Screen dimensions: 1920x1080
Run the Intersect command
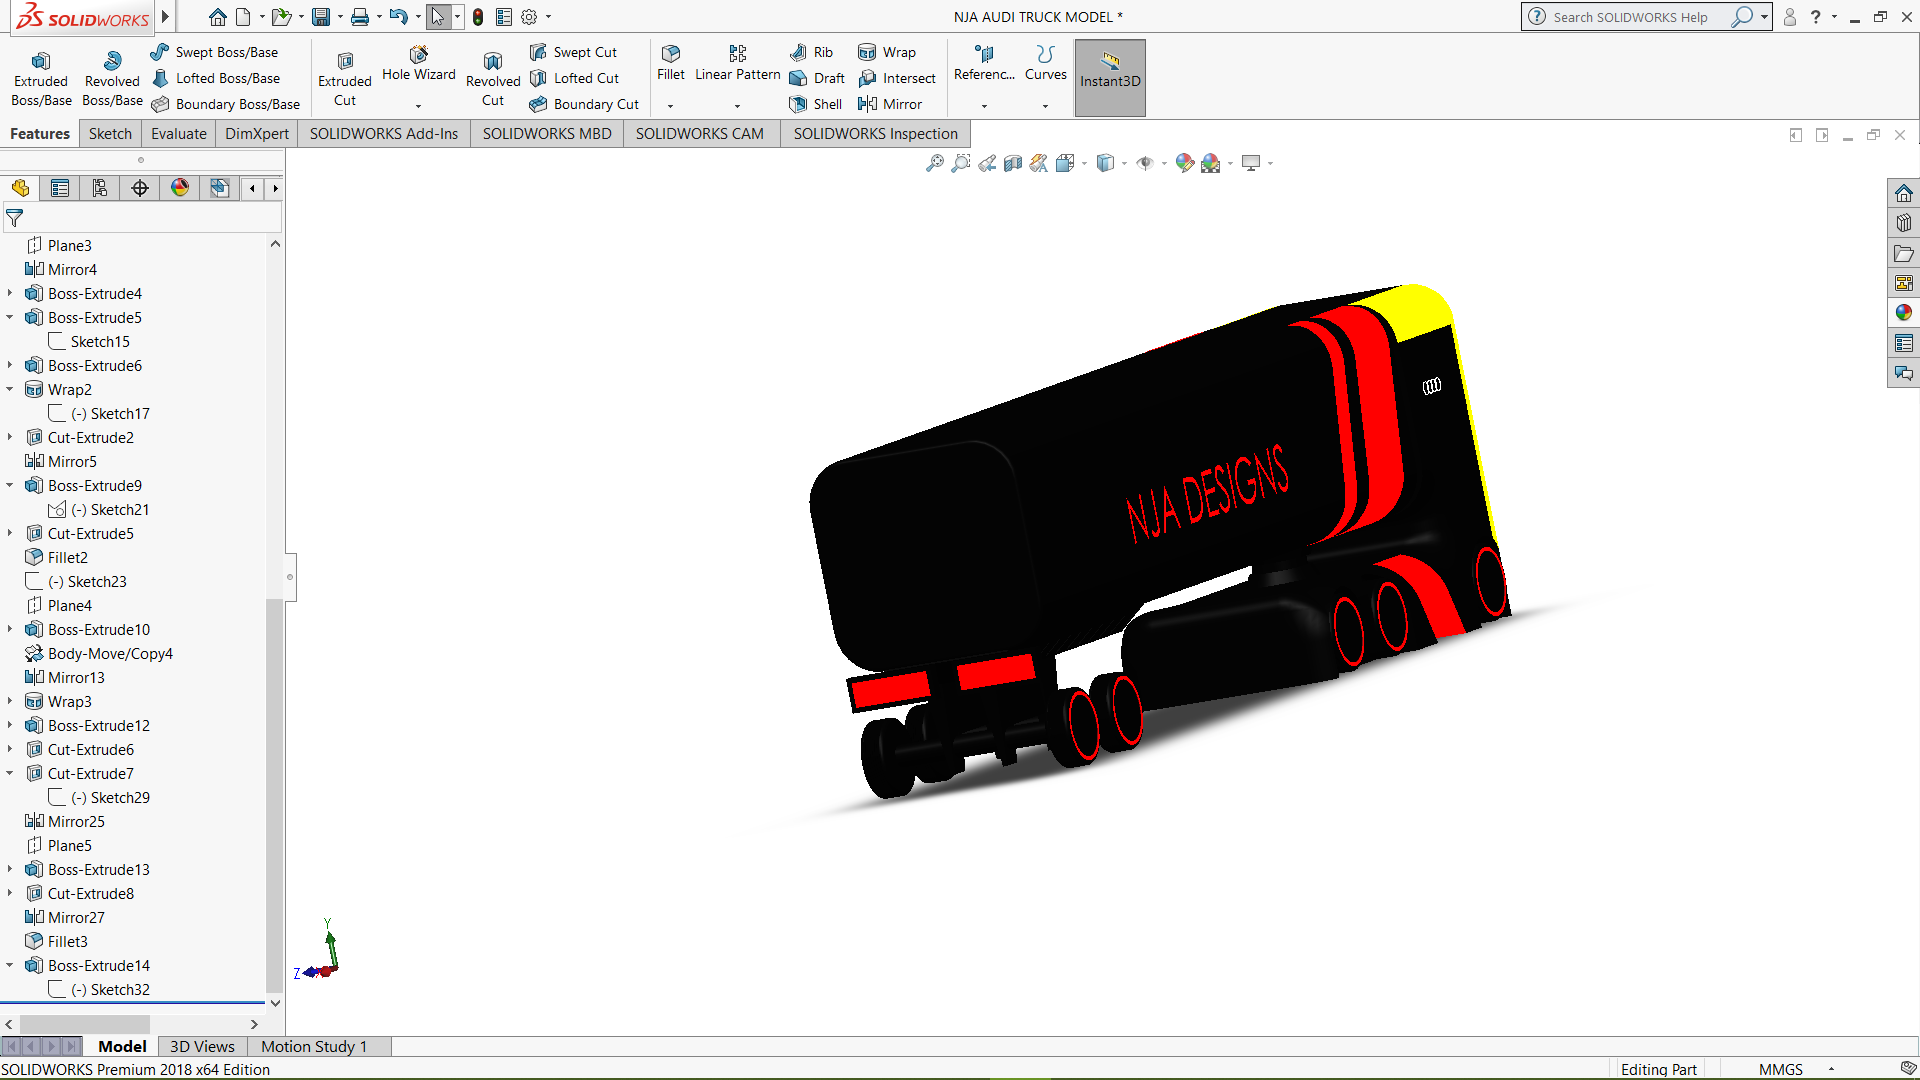897,78
